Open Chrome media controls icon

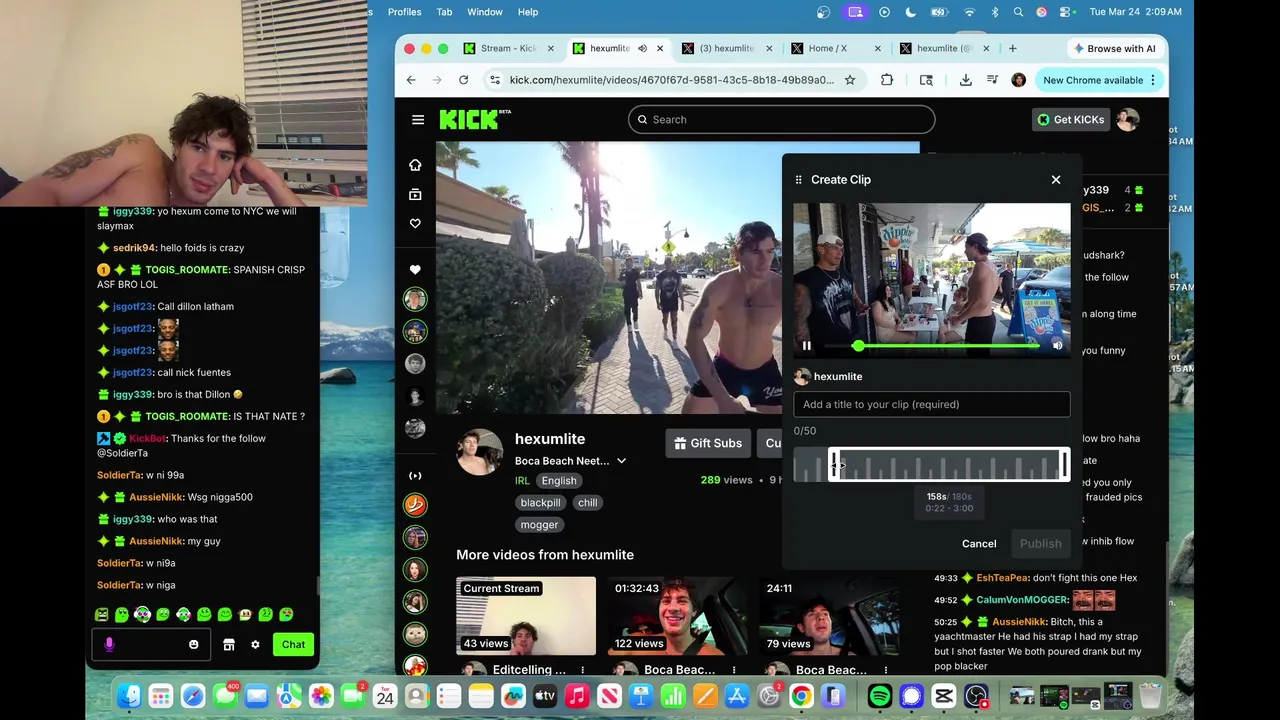click(x=992, y=80)
